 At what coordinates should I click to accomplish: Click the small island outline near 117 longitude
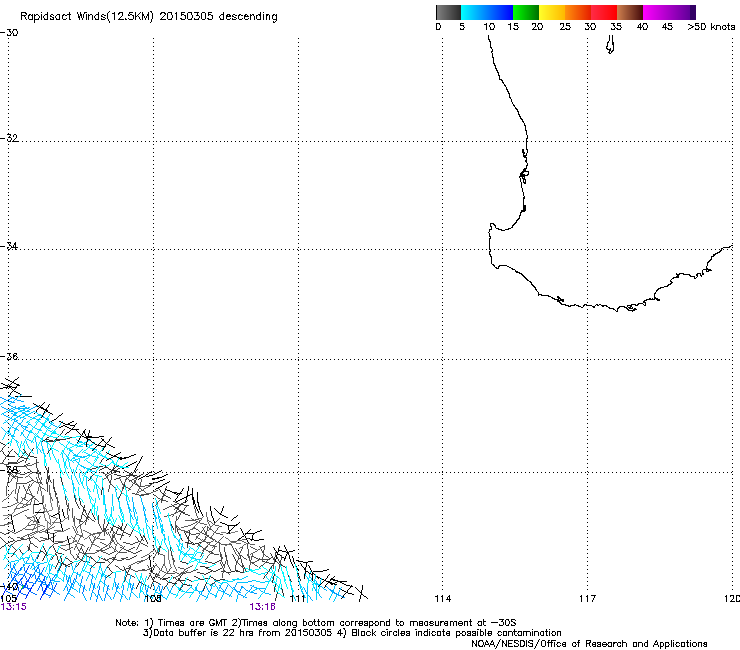click(x=610, y=45)
